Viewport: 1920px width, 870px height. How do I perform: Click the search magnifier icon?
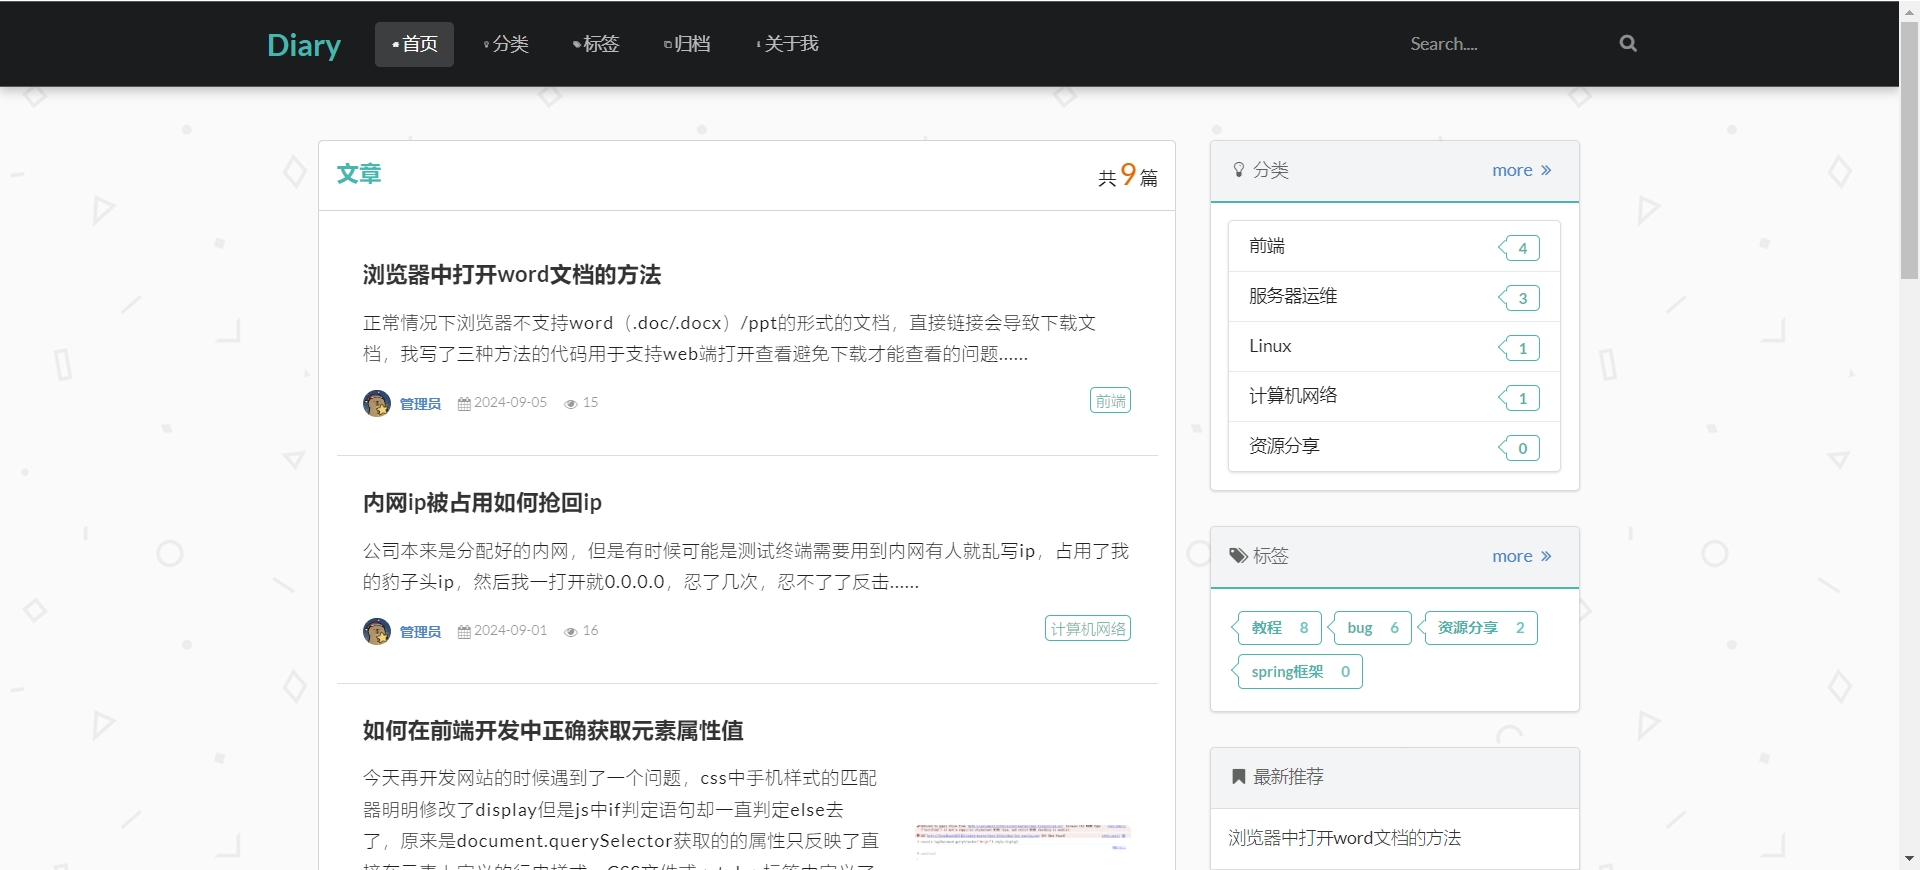coord(1628,43)
